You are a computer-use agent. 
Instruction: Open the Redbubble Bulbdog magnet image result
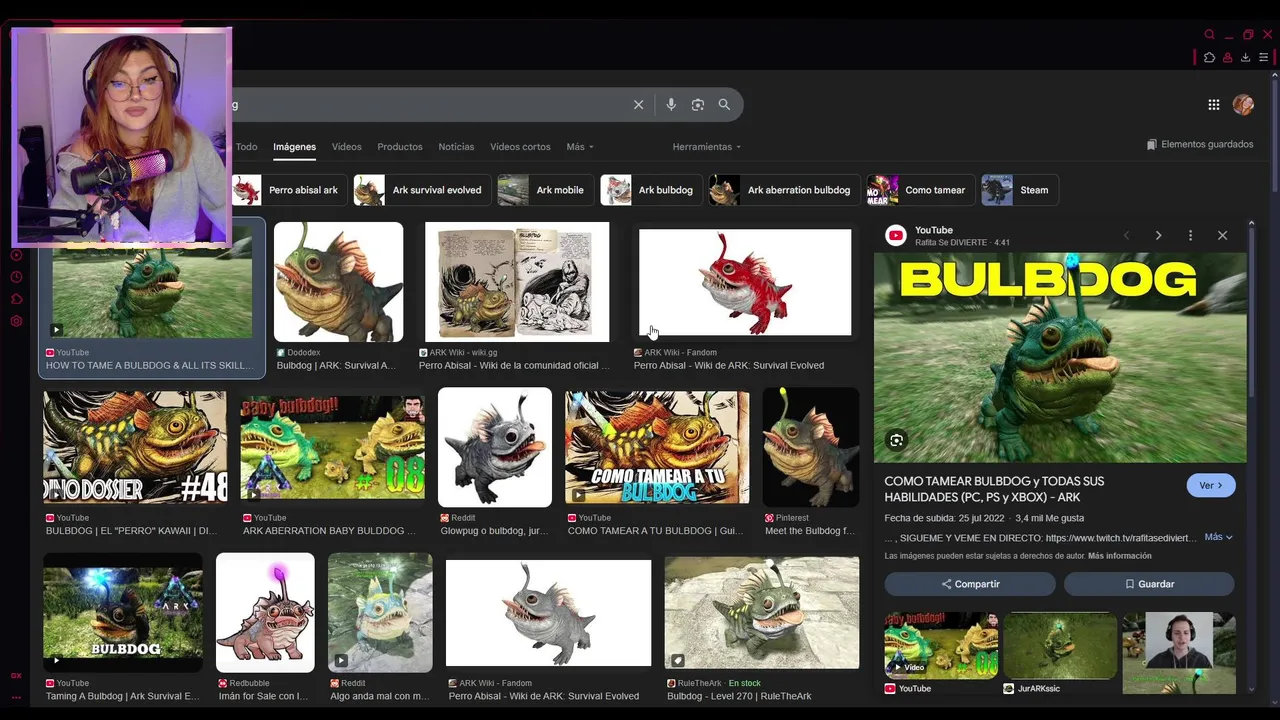coord(265,612)
